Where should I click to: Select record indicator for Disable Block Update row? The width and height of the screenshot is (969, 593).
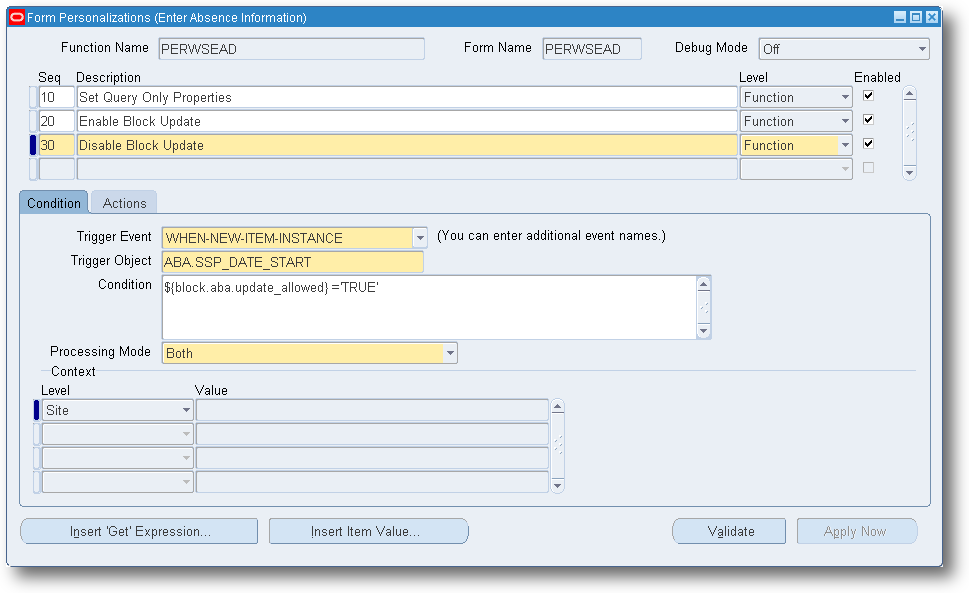click(33, 146)
